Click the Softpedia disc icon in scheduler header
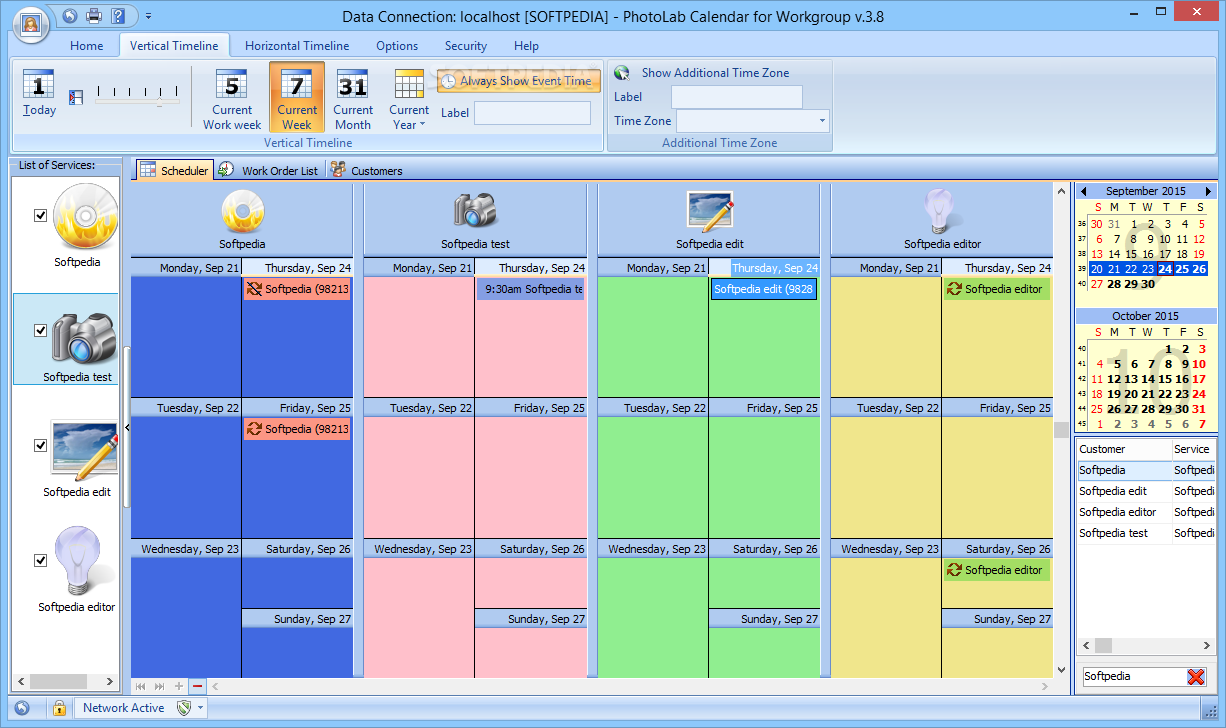 pos(242,210)
